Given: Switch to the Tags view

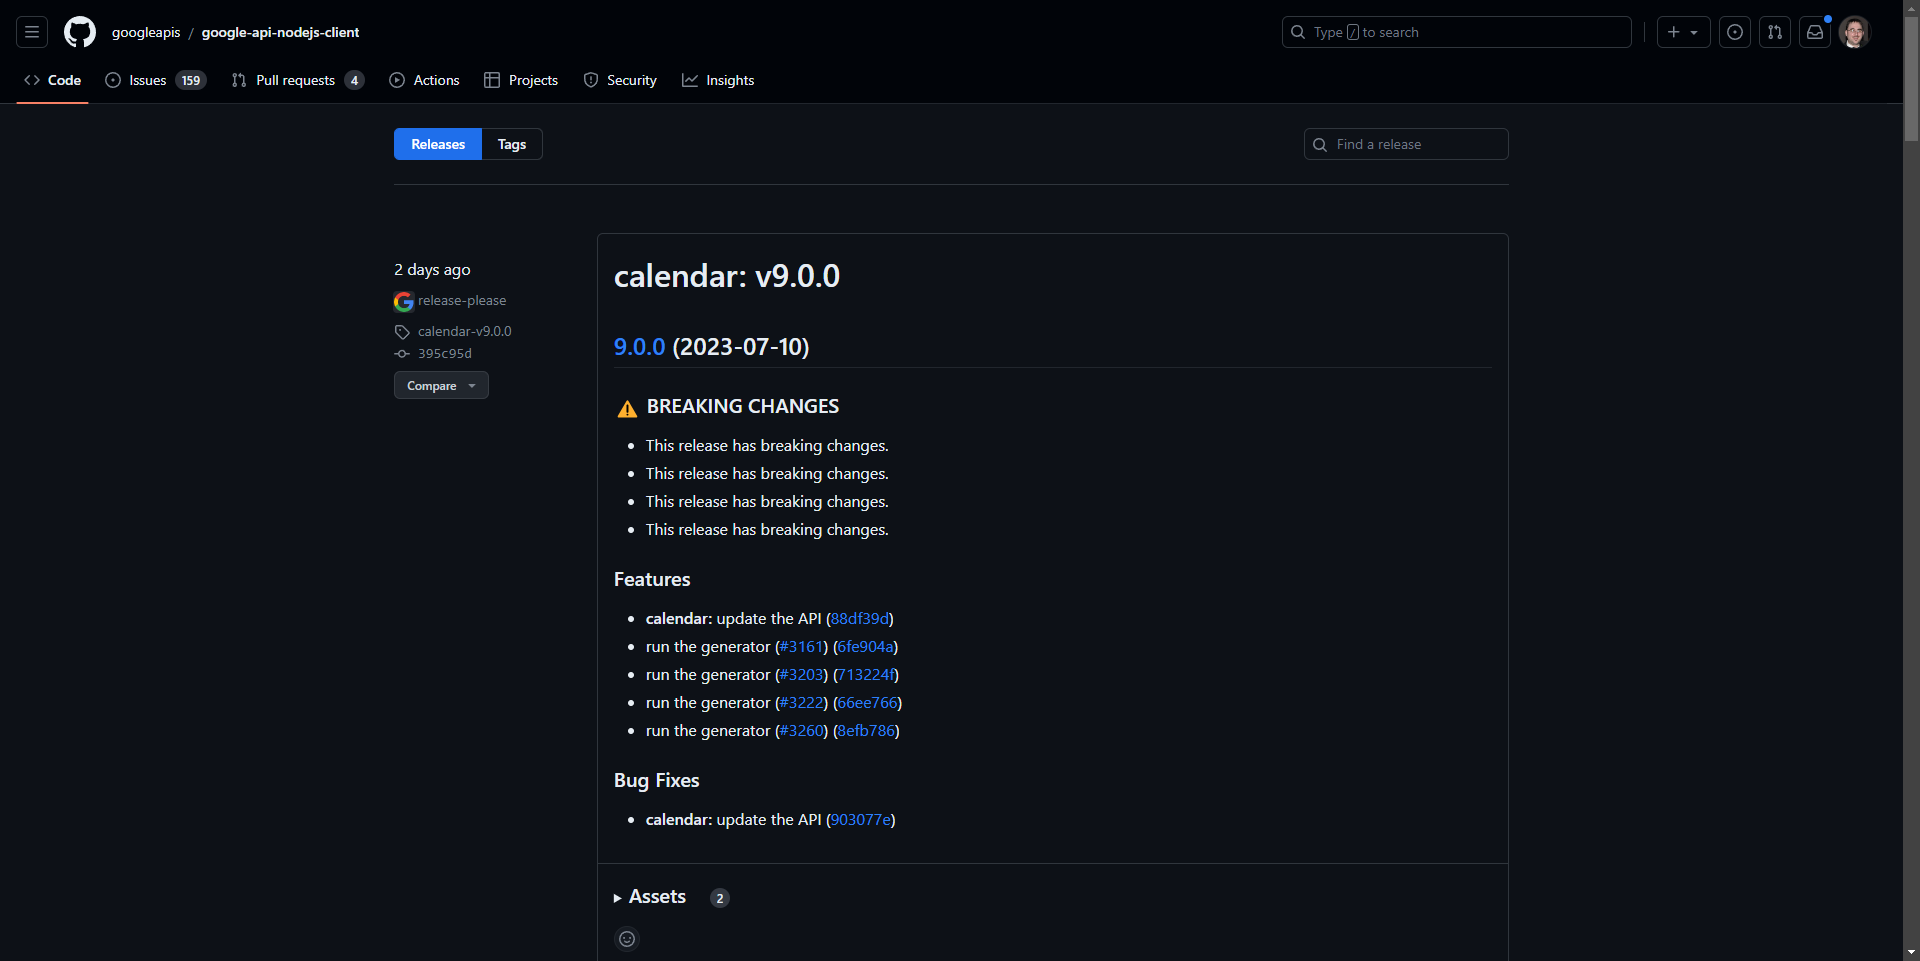Looking at the screenshot, I should click(512, 144).
